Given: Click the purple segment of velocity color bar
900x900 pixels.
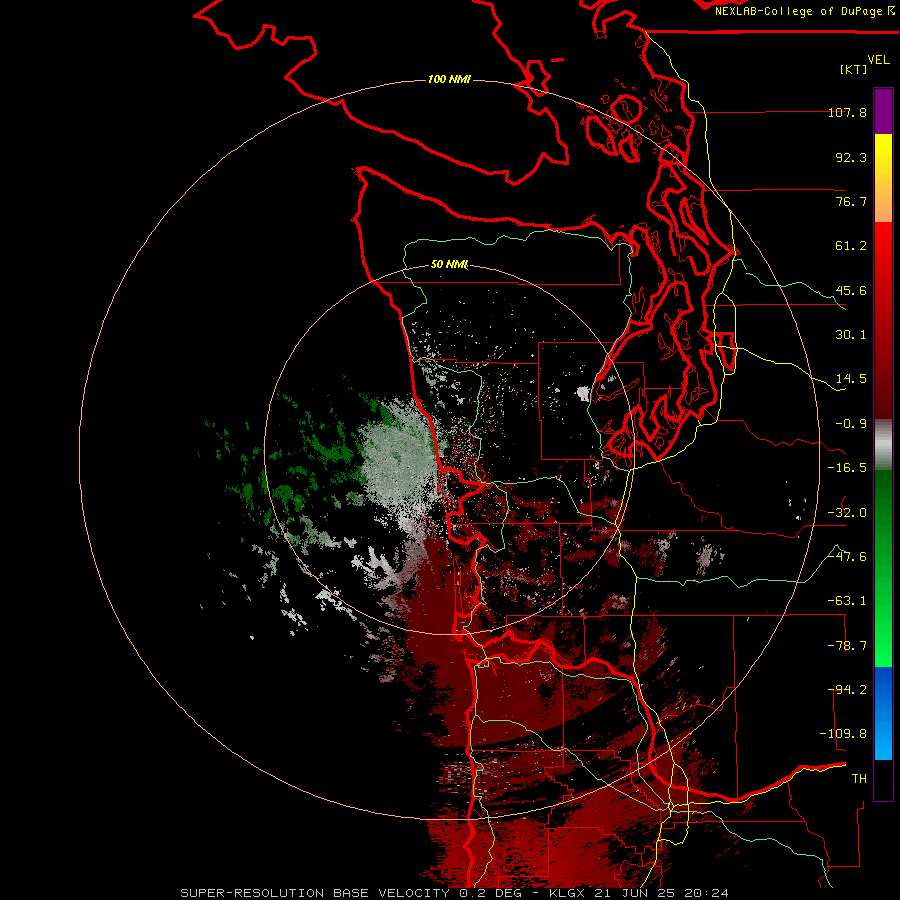Looking at the screenshot, I should coord(883,111).
